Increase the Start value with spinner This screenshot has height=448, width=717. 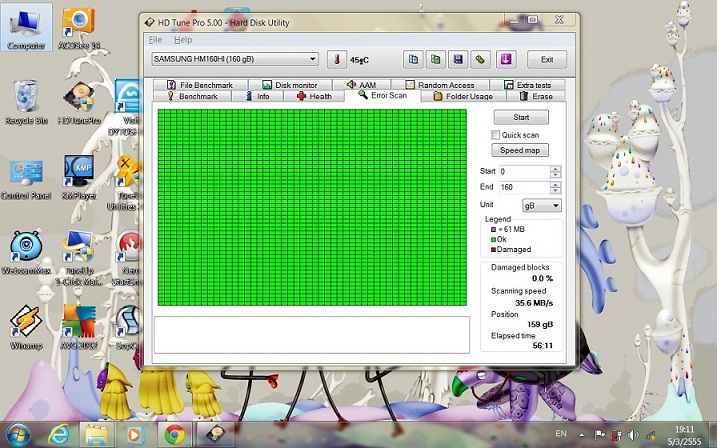(x=555, y=168)
